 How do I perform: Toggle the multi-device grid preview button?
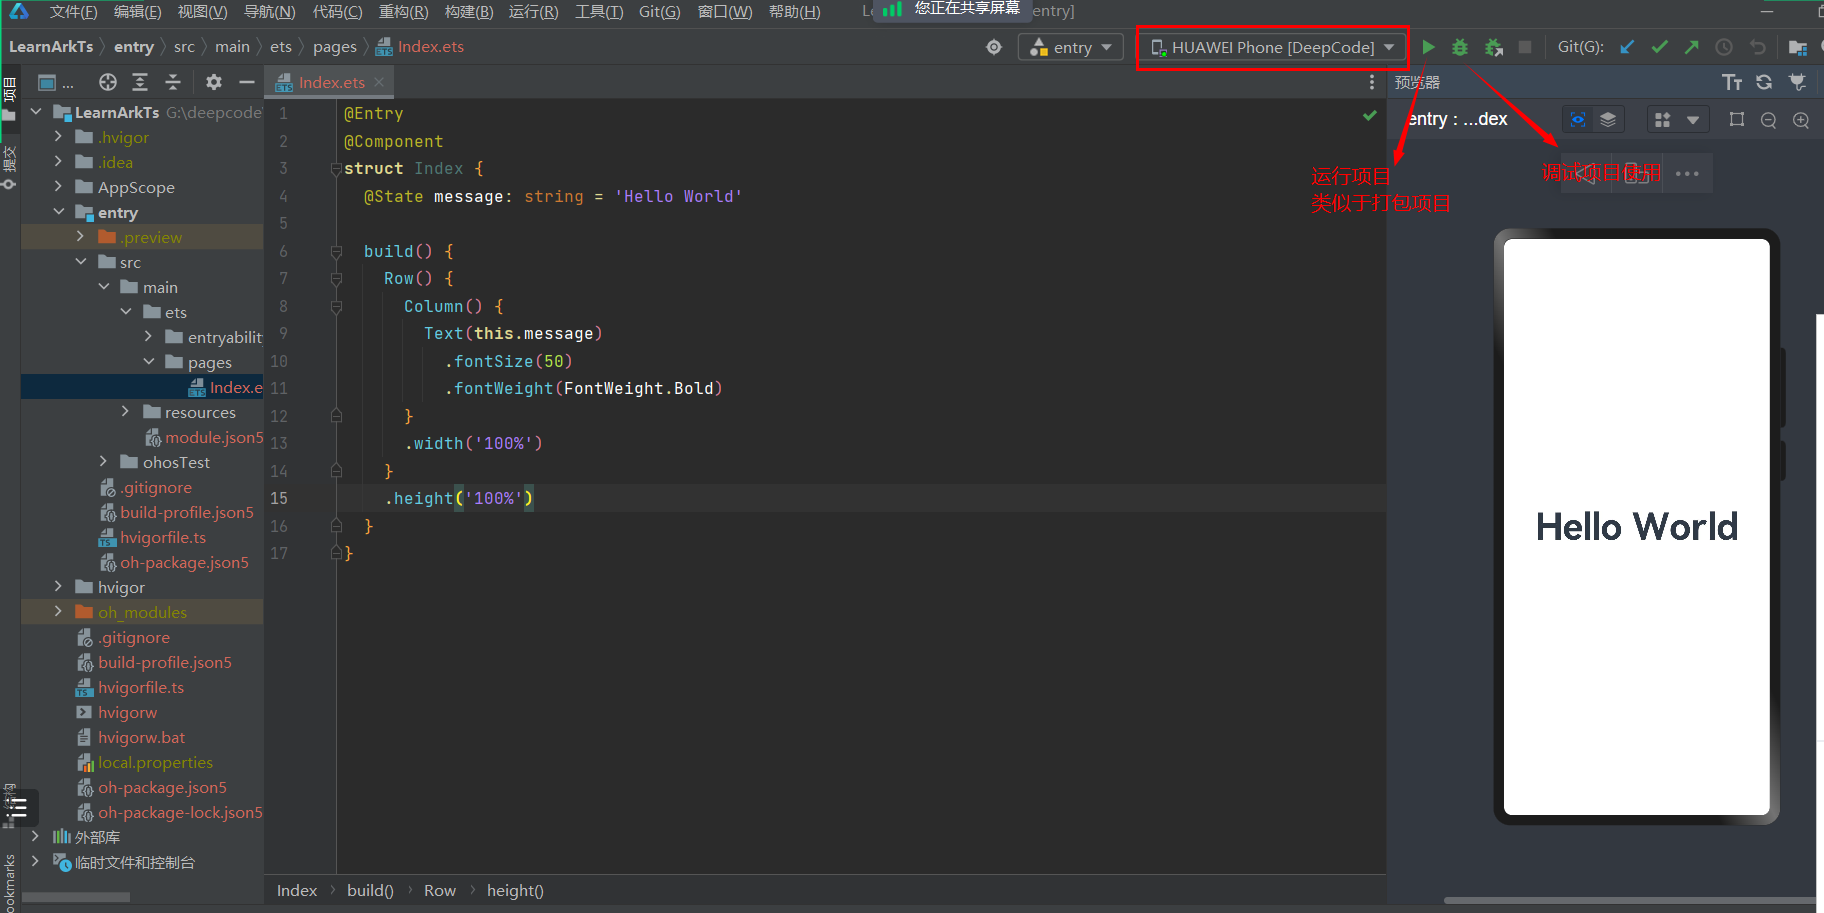coord(1662,120)
